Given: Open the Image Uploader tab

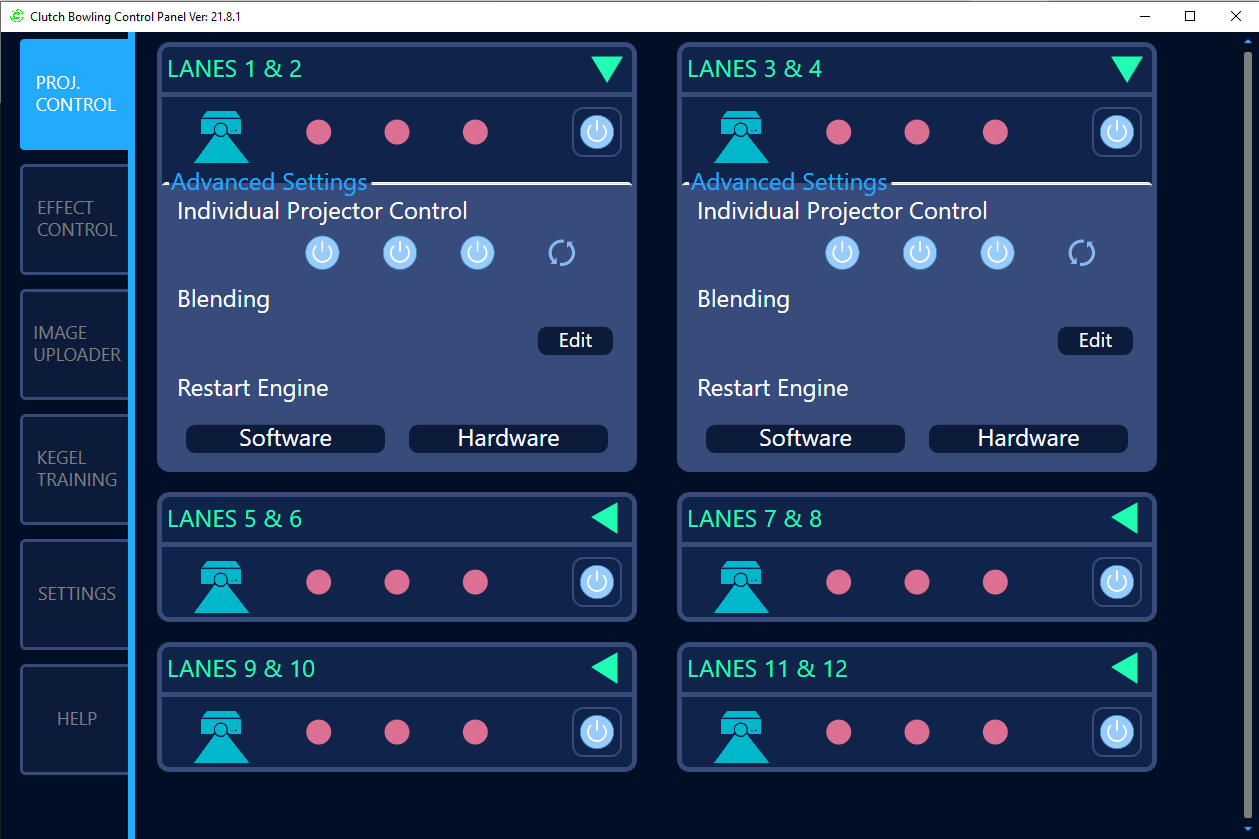Looking at the screenshot, I should point(75,344).
